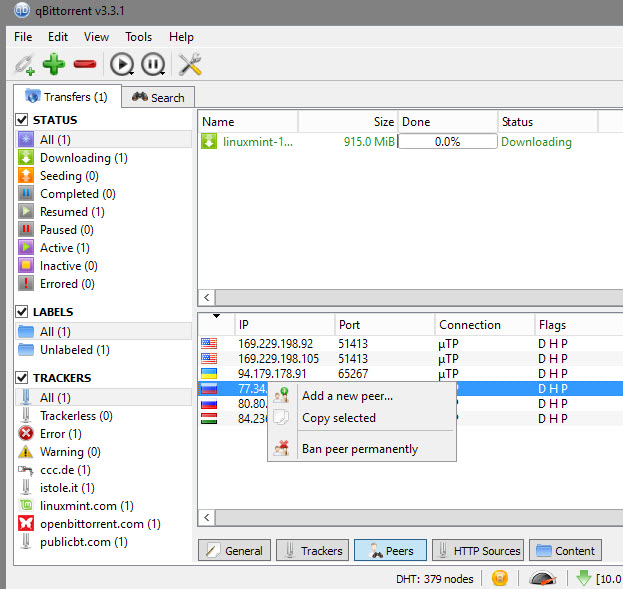
Task: Select All (1) under STATUS
Action: point(103,140)
